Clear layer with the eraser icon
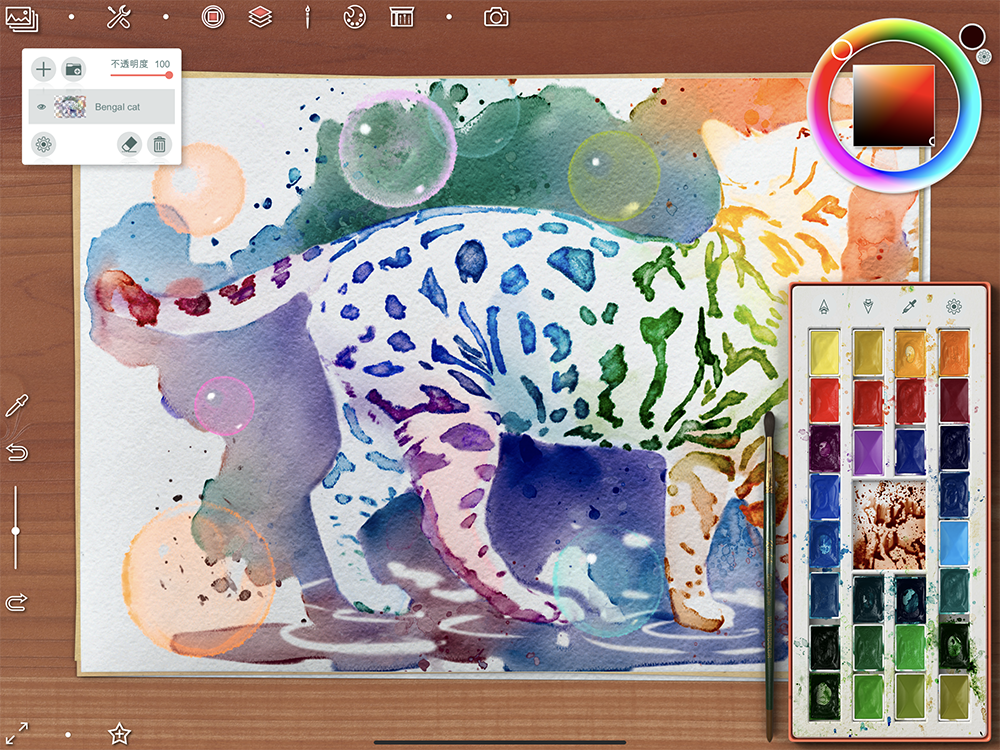1000x750 pixels. [x=129, y=144]
